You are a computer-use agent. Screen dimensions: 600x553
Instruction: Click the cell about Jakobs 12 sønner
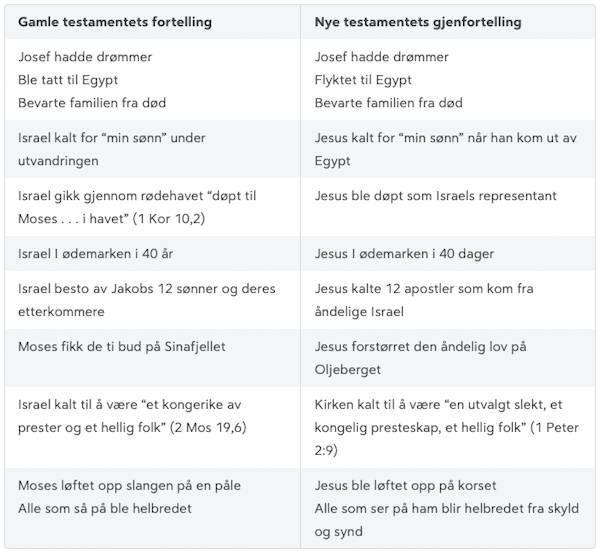point(146,299)
